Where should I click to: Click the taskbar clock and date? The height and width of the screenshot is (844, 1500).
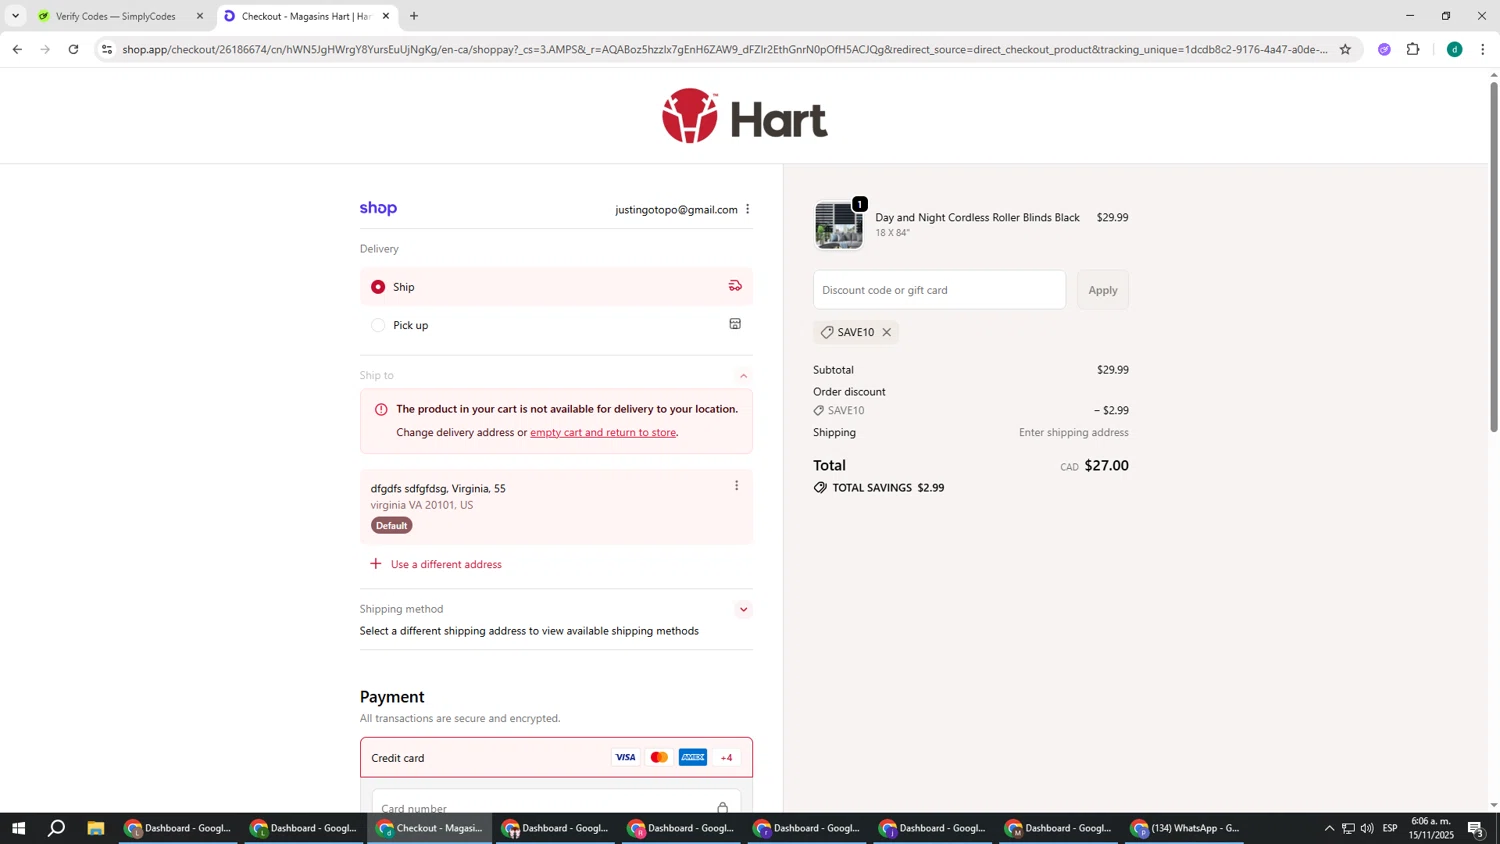1431,828
